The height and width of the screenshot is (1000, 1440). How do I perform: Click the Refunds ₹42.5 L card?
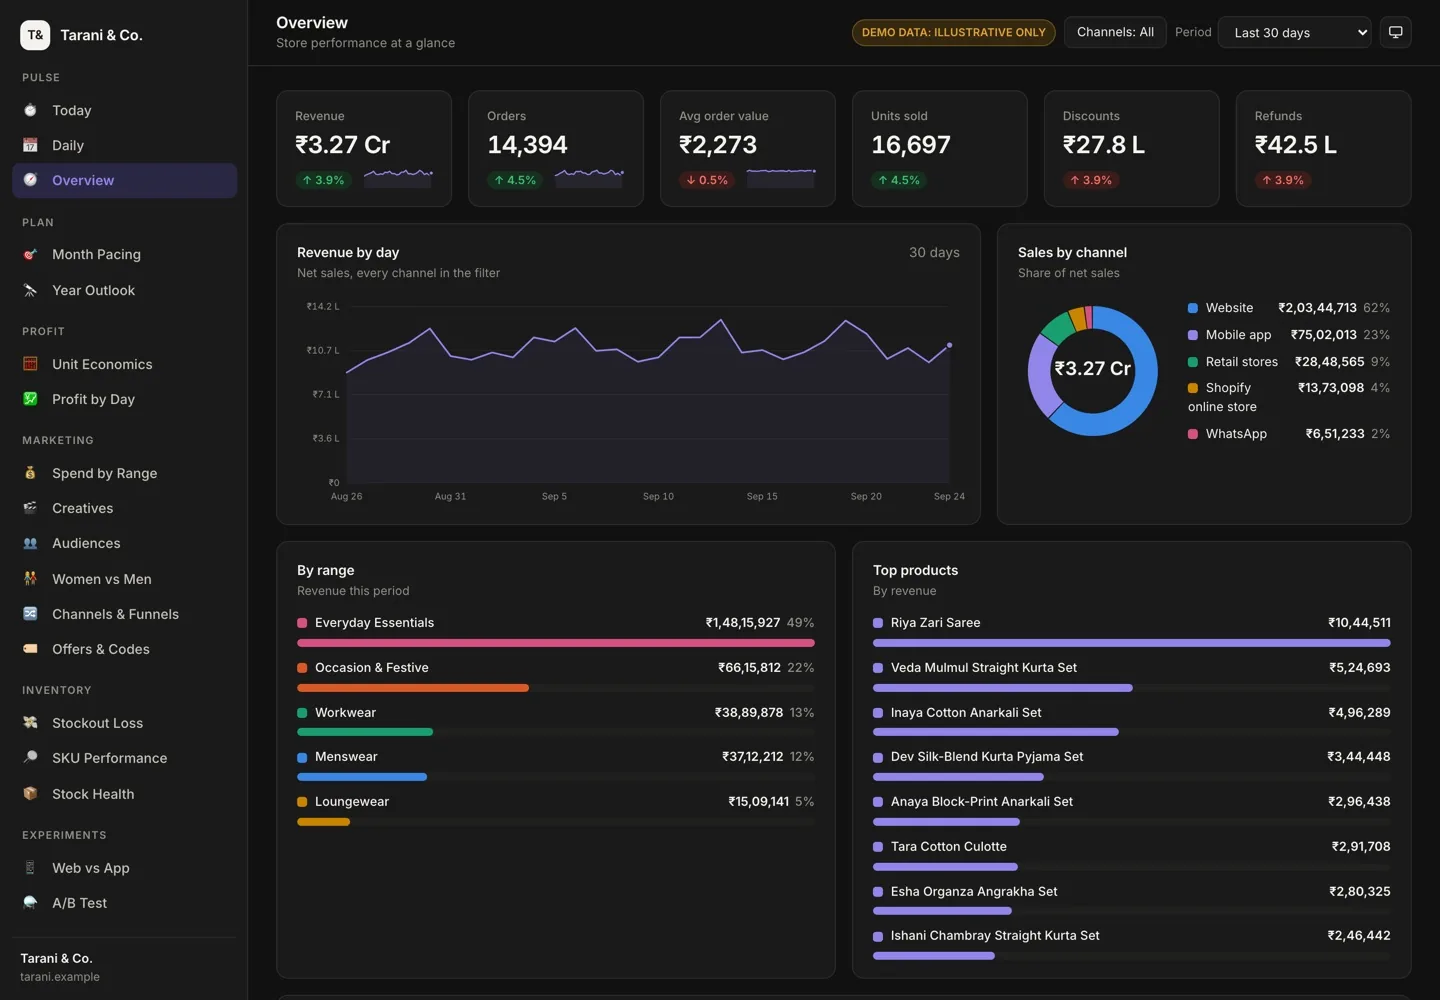(1324, 149)
